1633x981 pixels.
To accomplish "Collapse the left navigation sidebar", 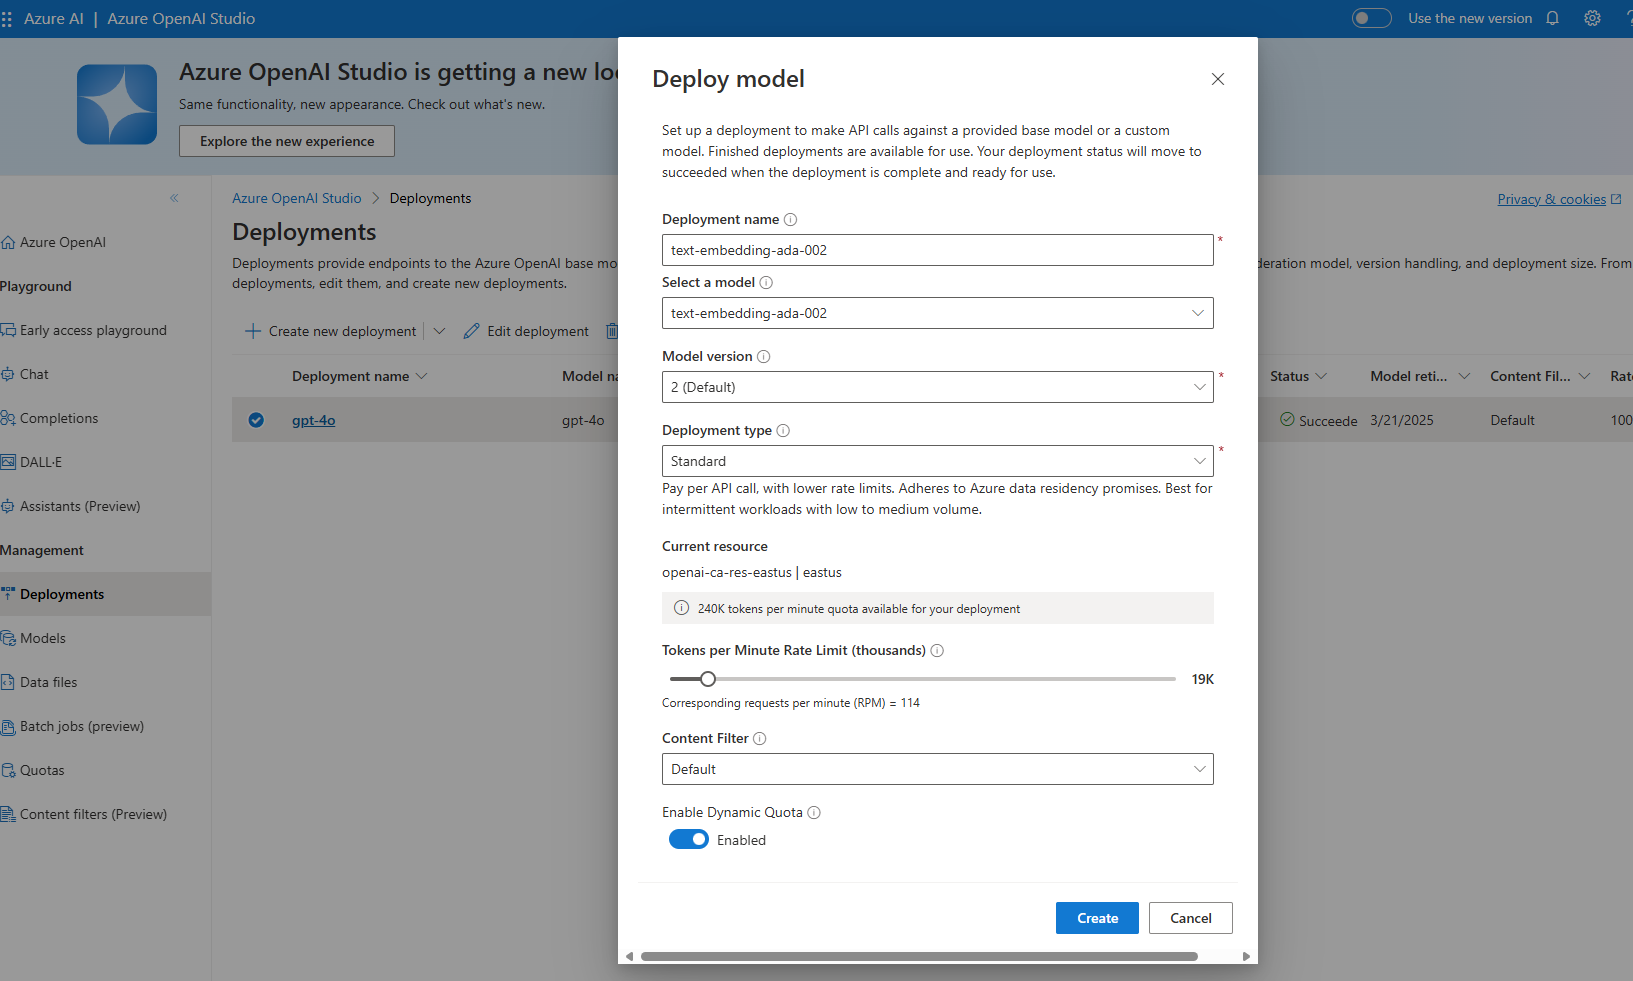I will pyautogui.click(x=174, y=198).
